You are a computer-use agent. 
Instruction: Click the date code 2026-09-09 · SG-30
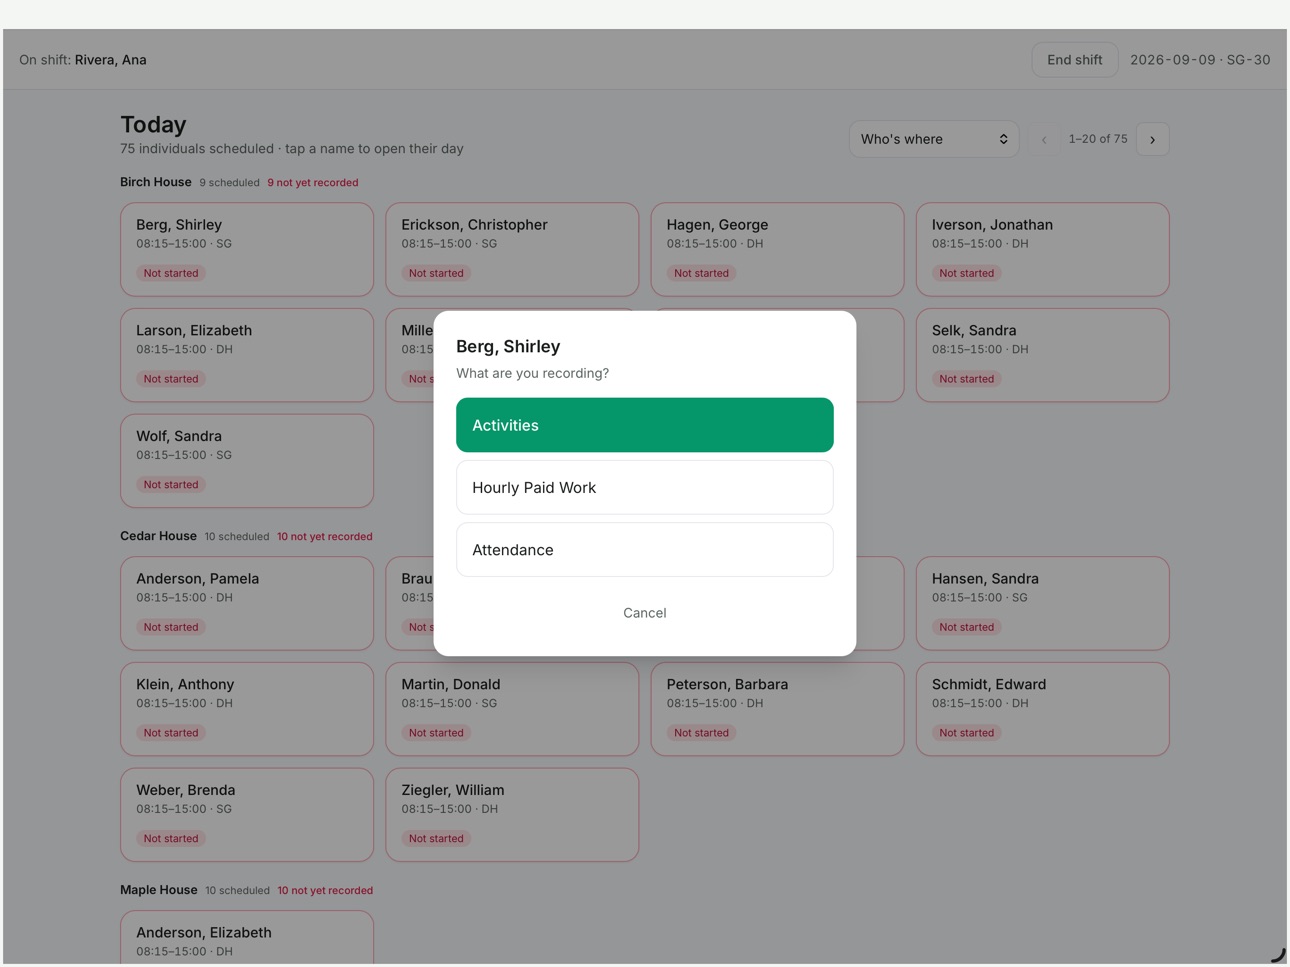pos(1200,60)
